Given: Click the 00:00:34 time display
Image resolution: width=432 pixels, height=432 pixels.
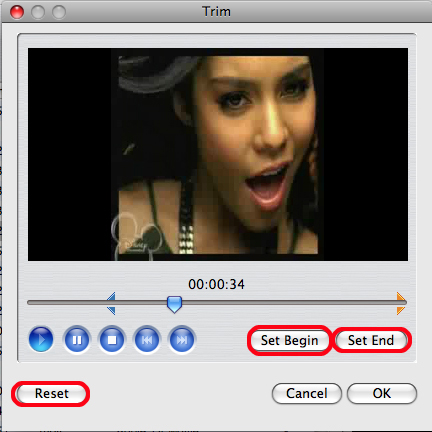Looking at the screenshot, I should coord(216,284).
